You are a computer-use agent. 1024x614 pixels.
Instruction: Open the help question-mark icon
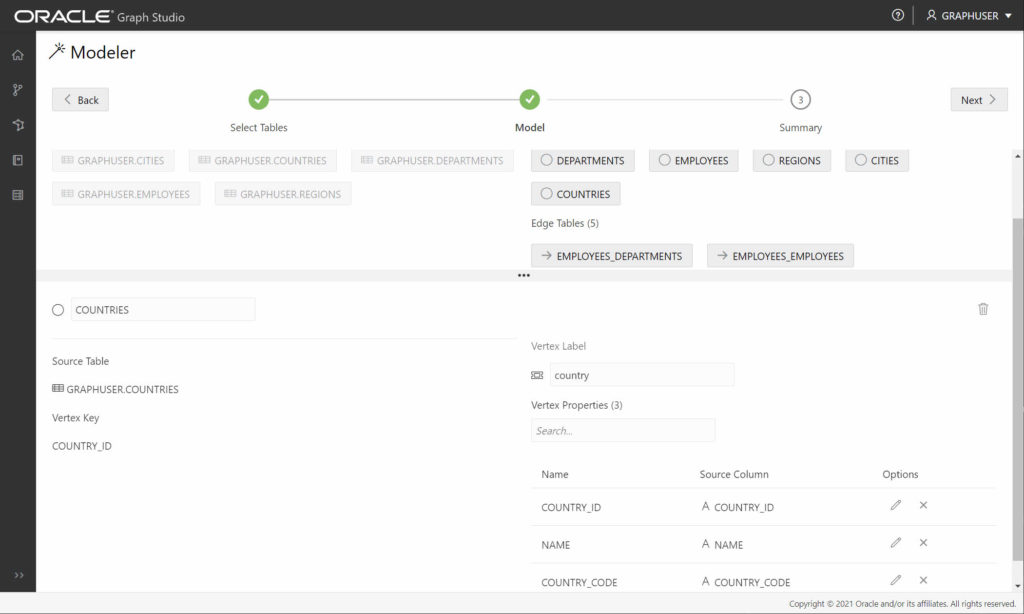898,15
